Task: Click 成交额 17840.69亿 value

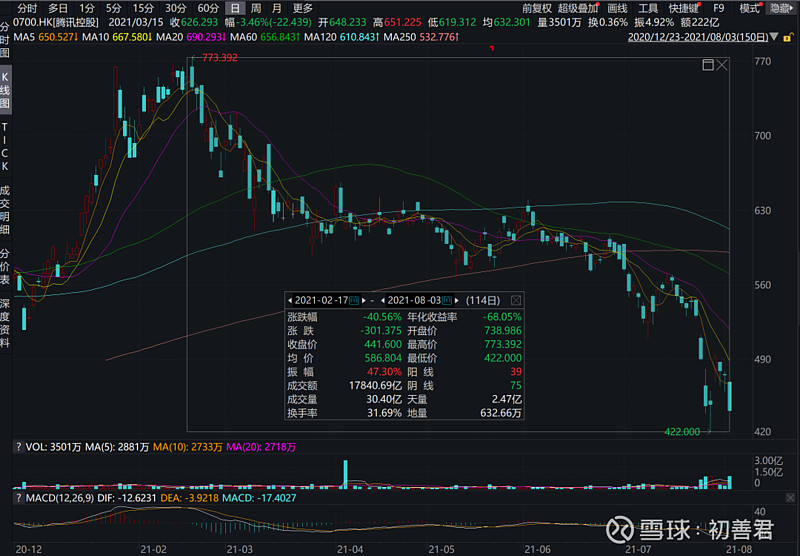Action: (x=375, y=386)
